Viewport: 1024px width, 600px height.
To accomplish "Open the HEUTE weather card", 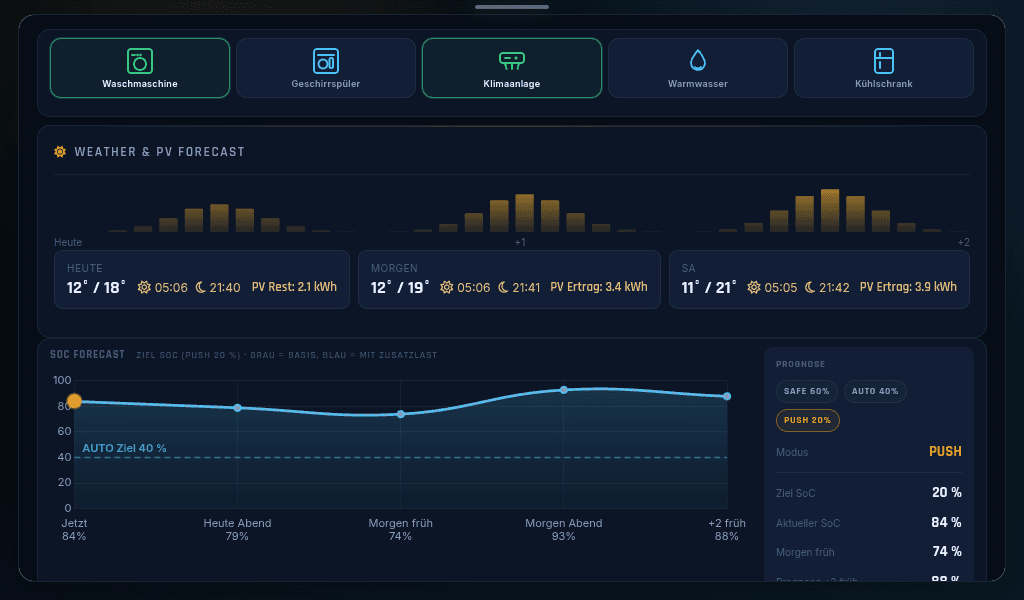I will coord(202,279).
